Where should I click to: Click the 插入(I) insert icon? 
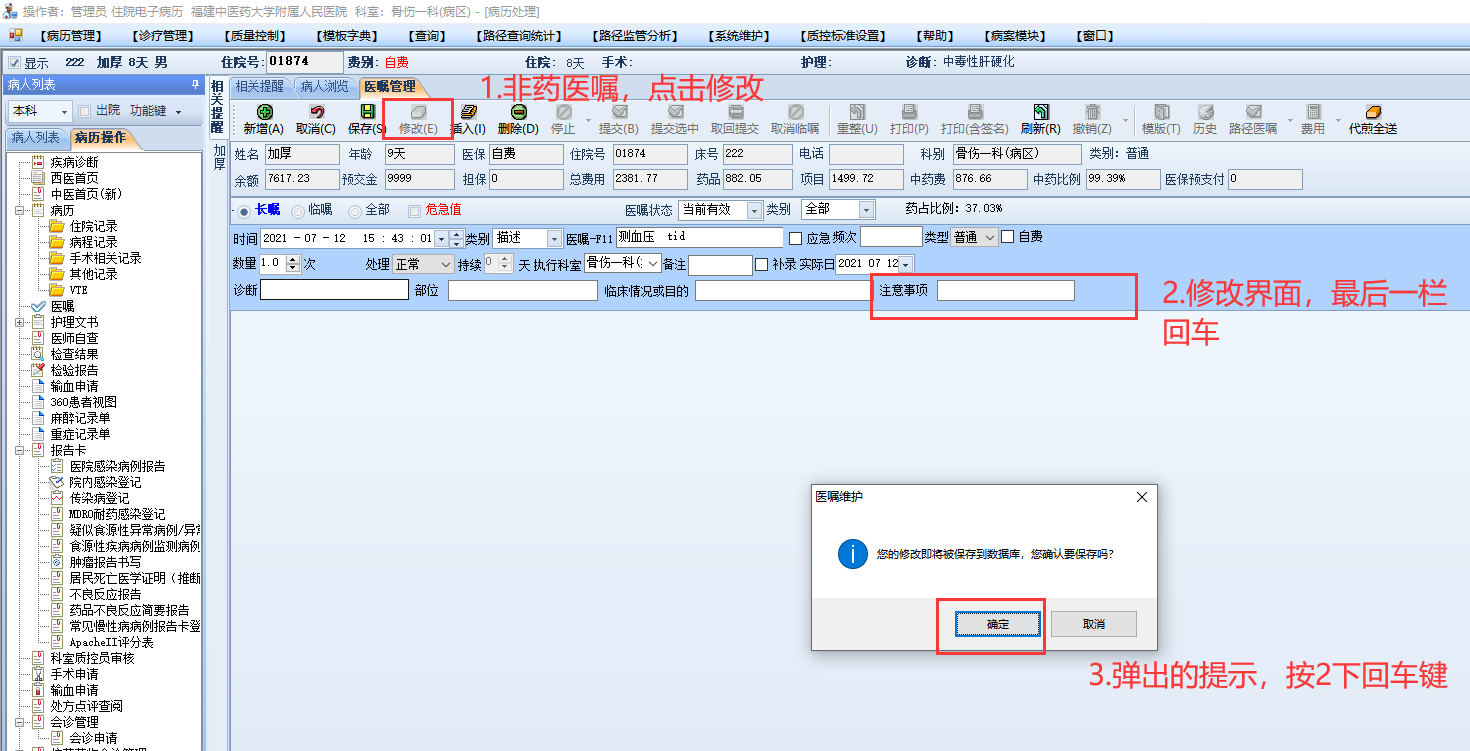coord(468,112)
